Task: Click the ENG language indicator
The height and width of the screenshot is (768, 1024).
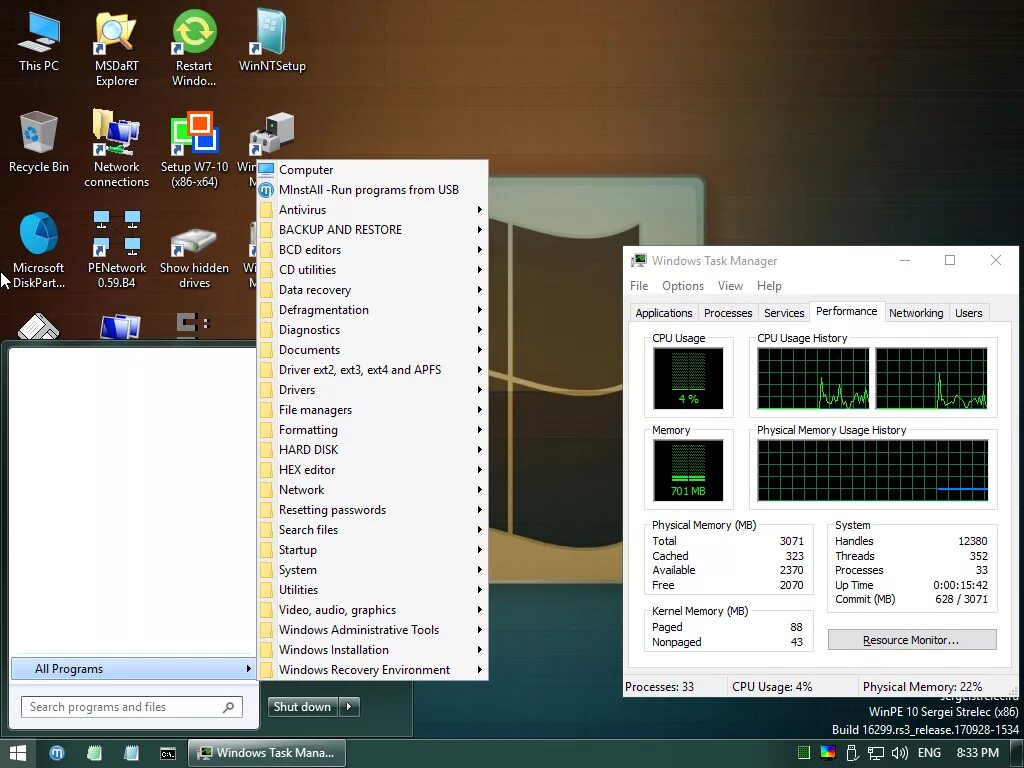Action: [929, 753]
